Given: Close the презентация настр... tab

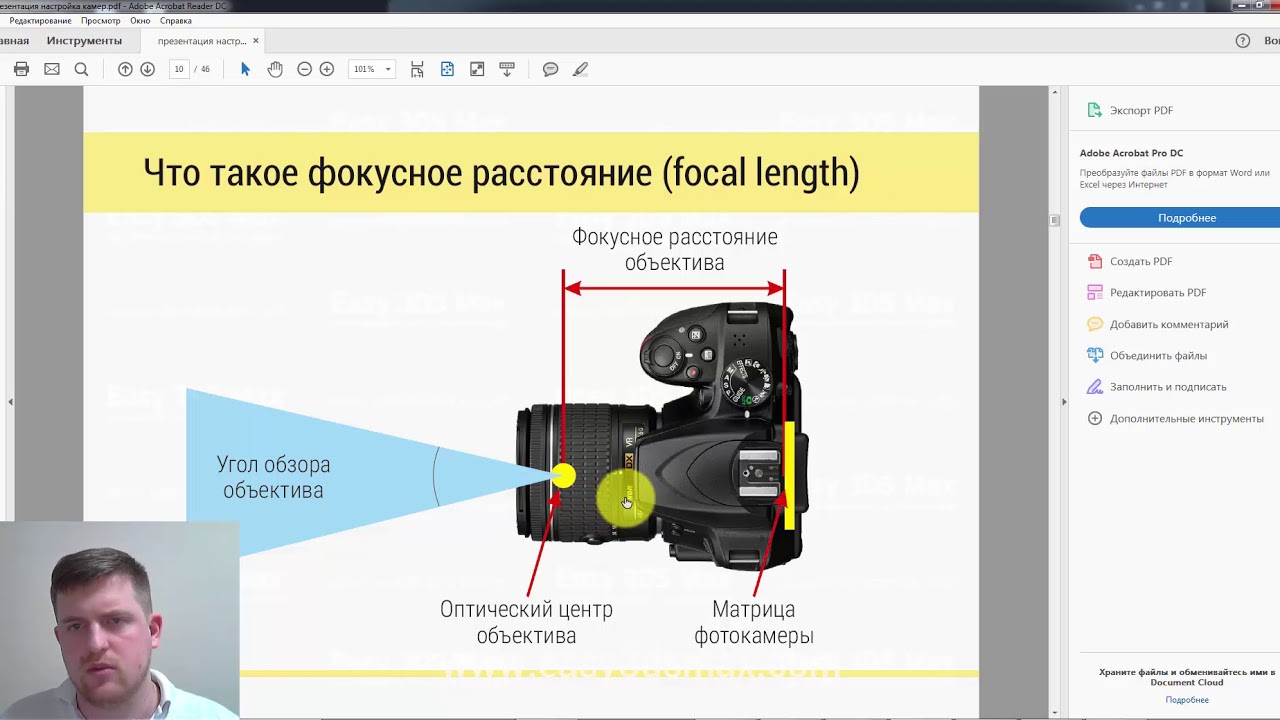Looking at the screenshot, I should click(x=256, y=41).
